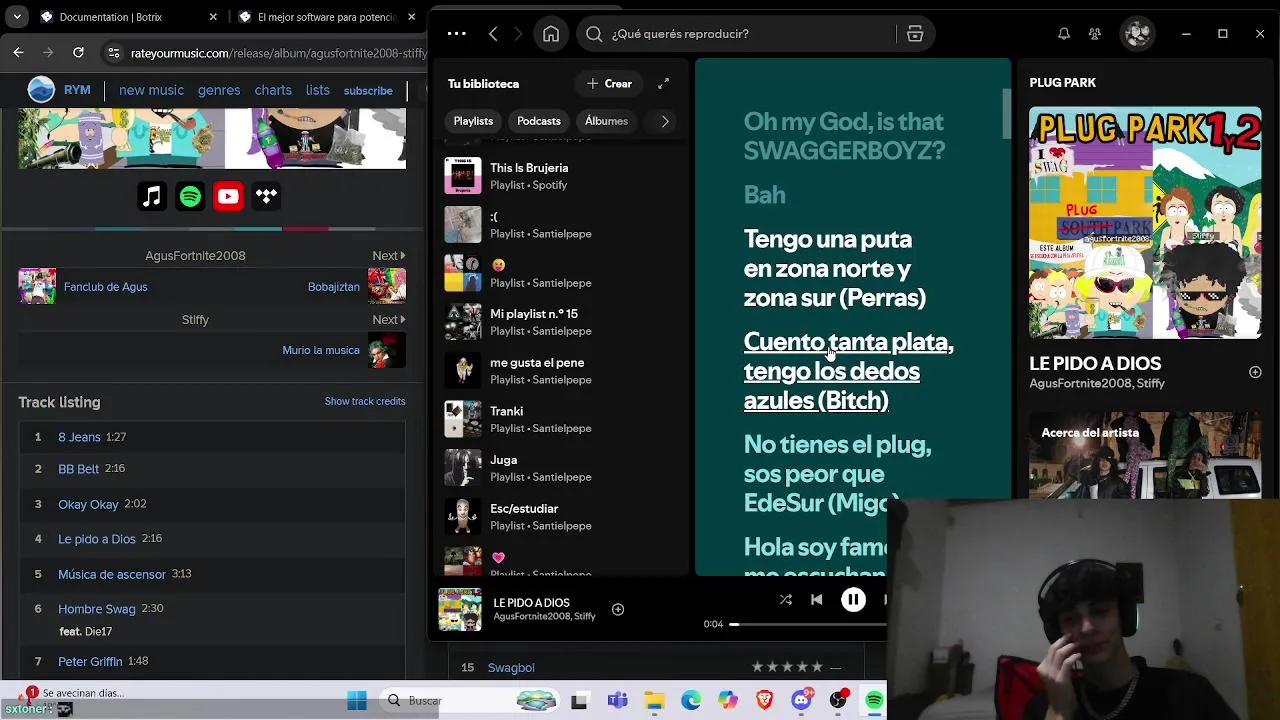The width and height of the screenshot is (1280, 720).
Task: Open RYM lists menu
Action: (x=318, y=90)
